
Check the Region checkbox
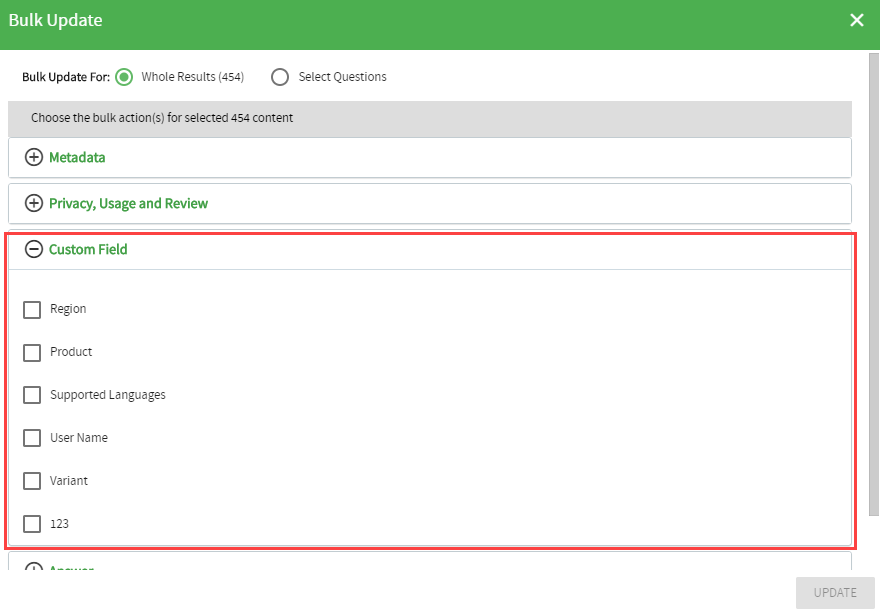click(32, 309)
